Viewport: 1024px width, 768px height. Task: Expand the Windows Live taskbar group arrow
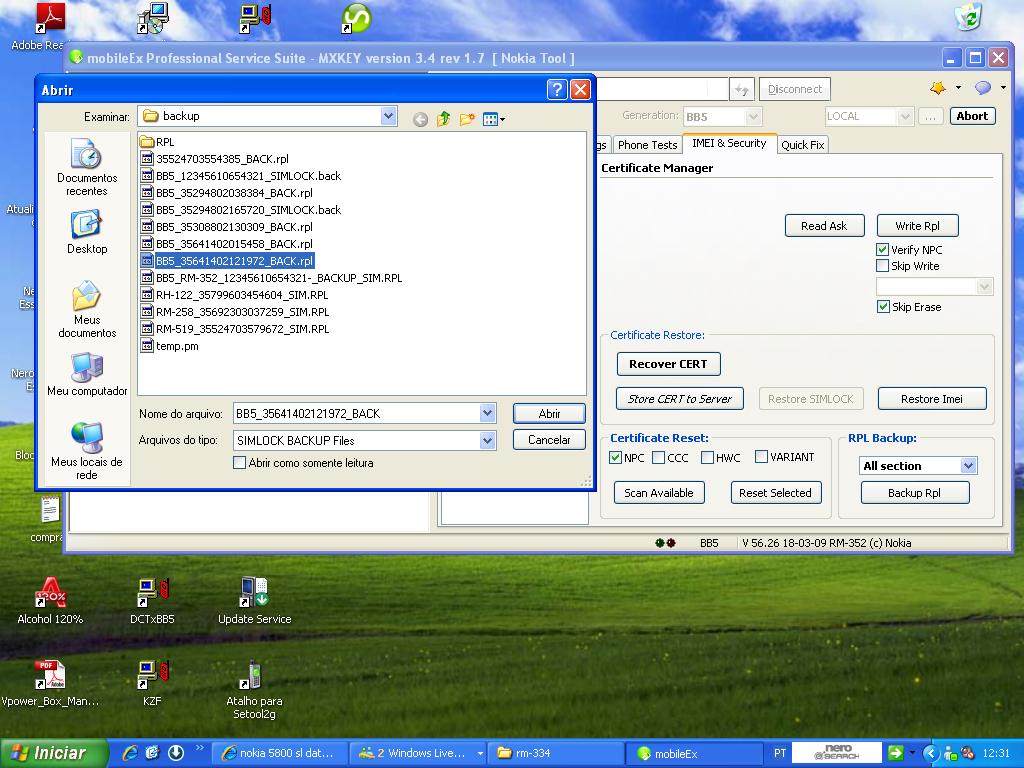(480, 753)
